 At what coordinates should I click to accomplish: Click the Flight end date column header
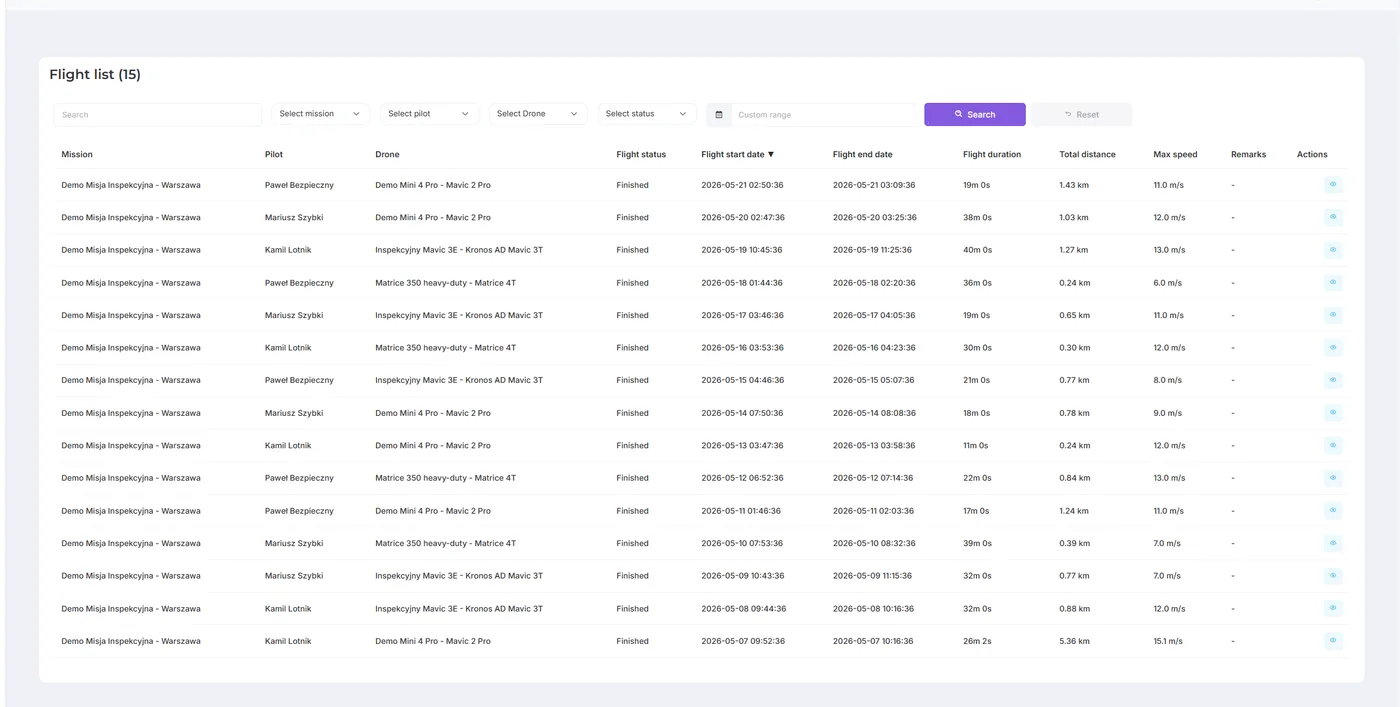click(863, 154)
